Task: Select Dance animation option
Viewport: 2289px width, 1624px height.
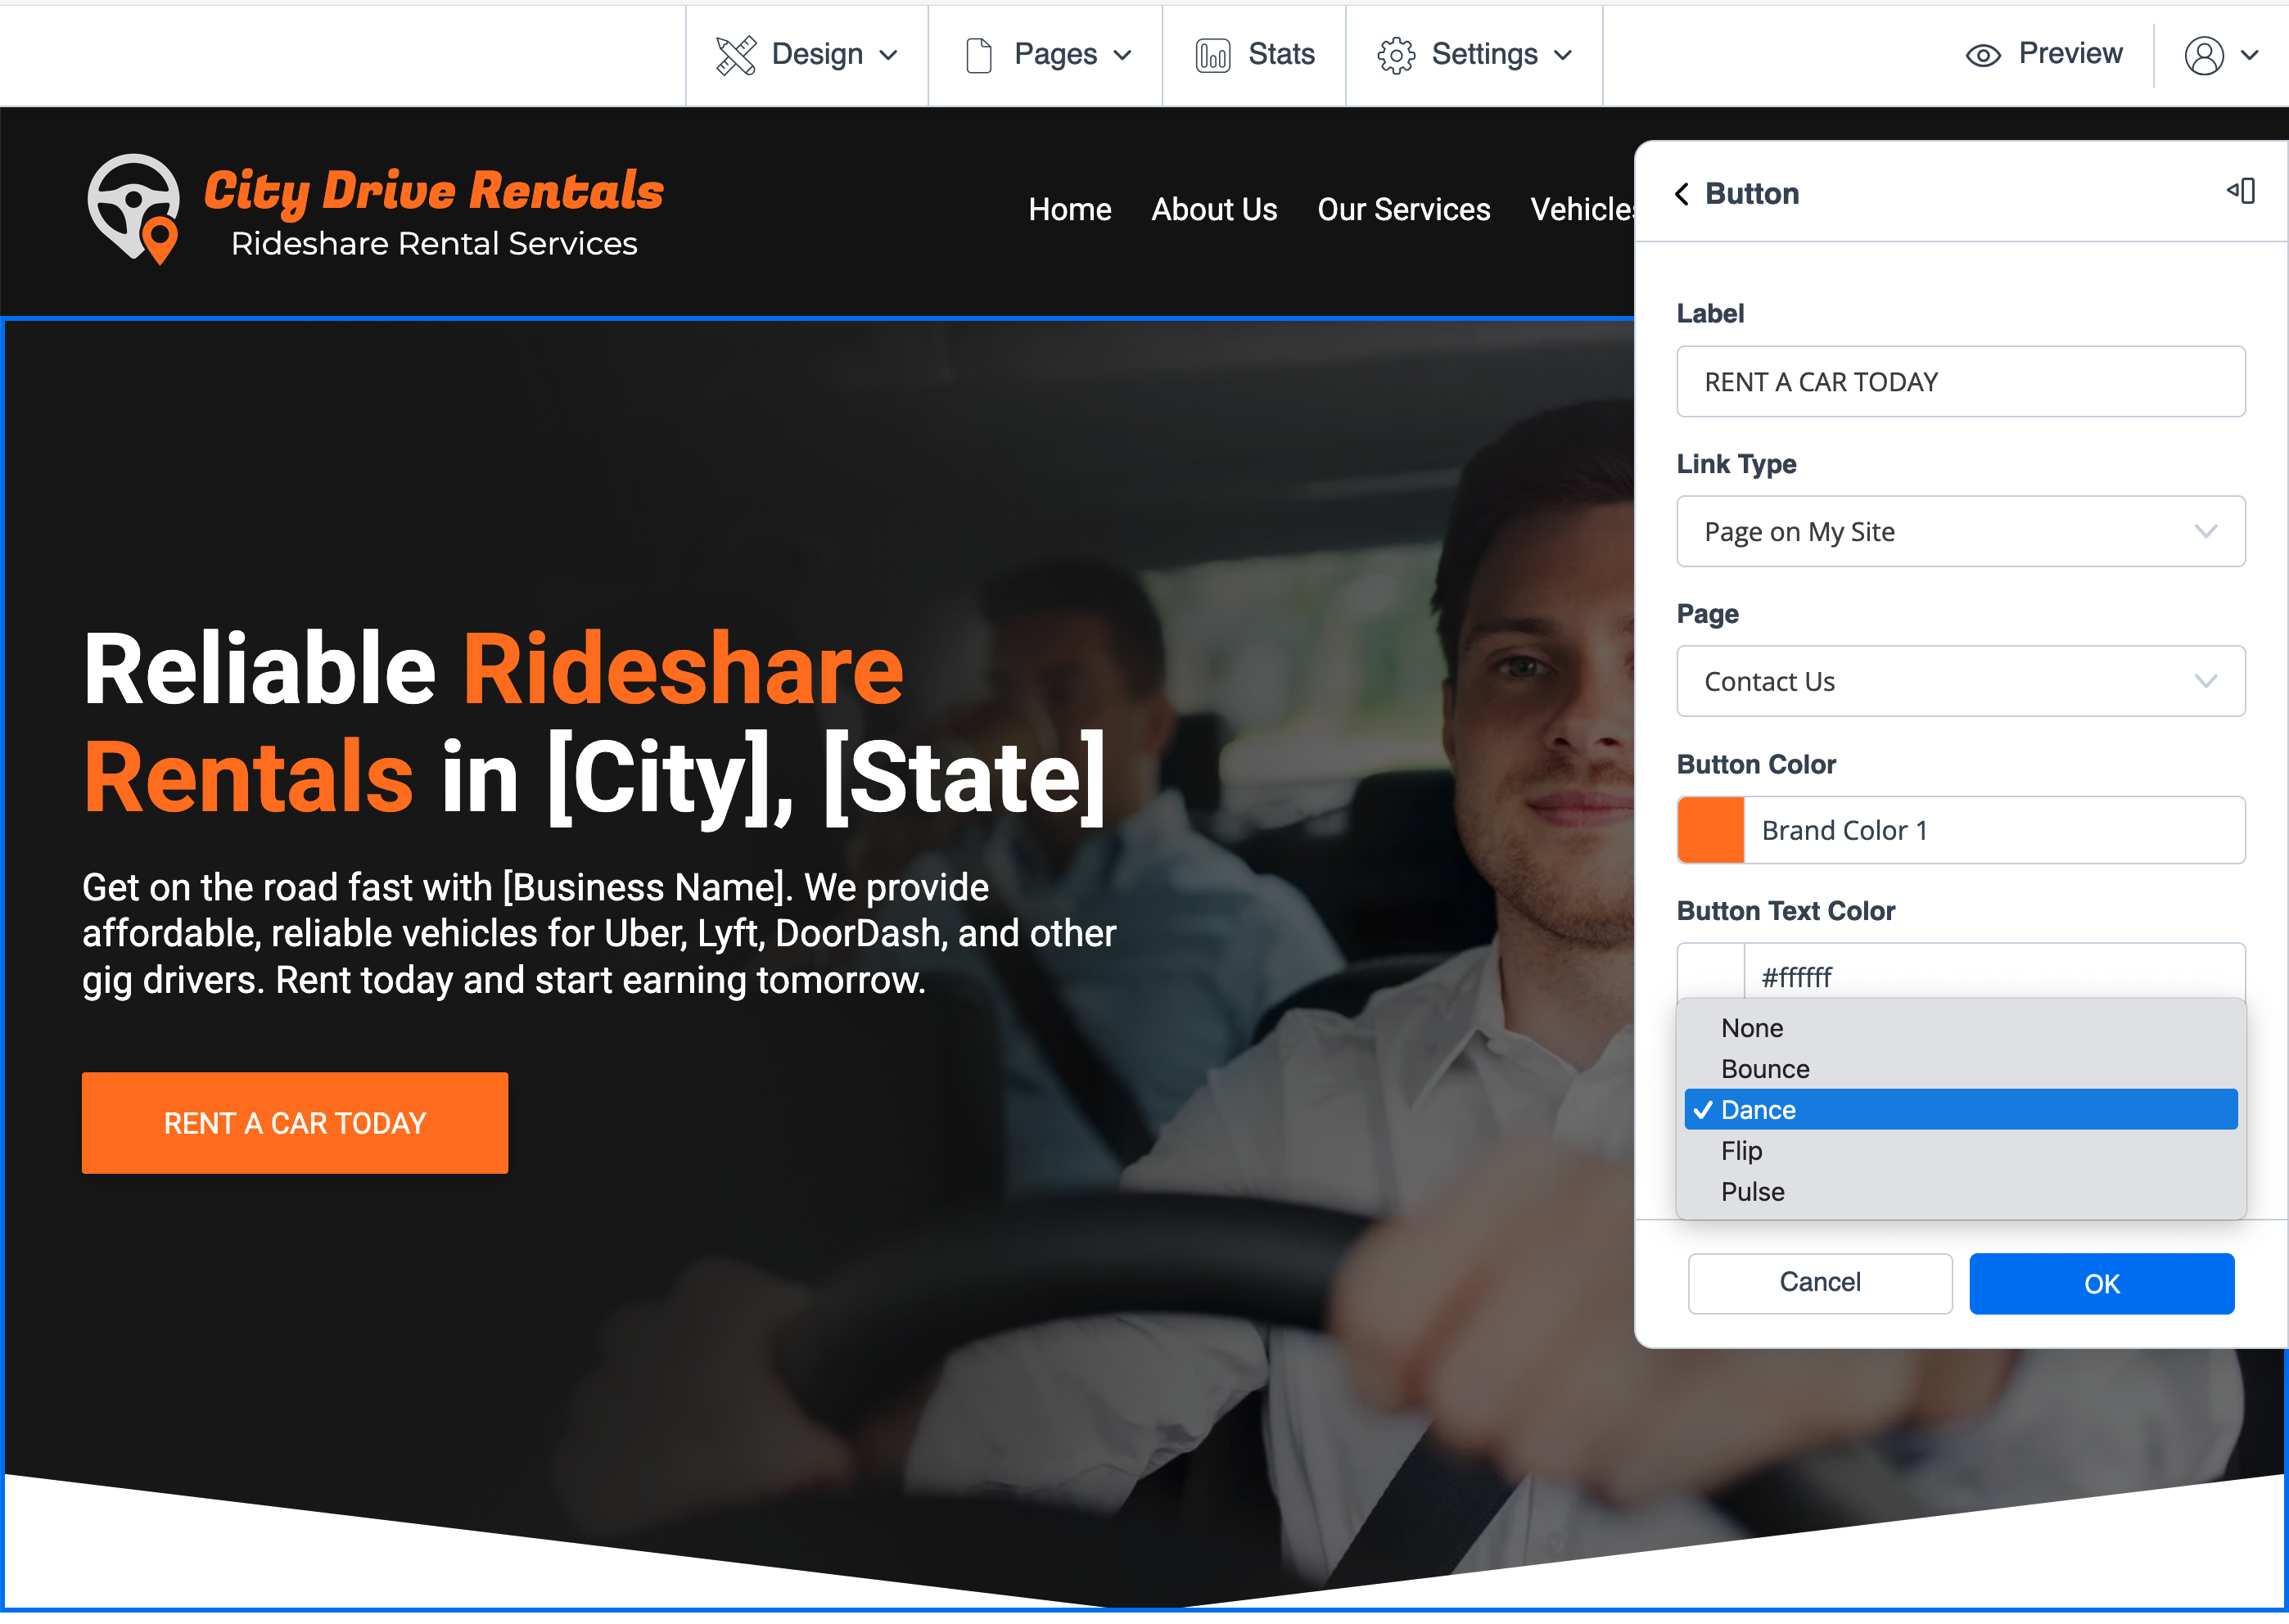Action: click(x=1960, y=1110)
